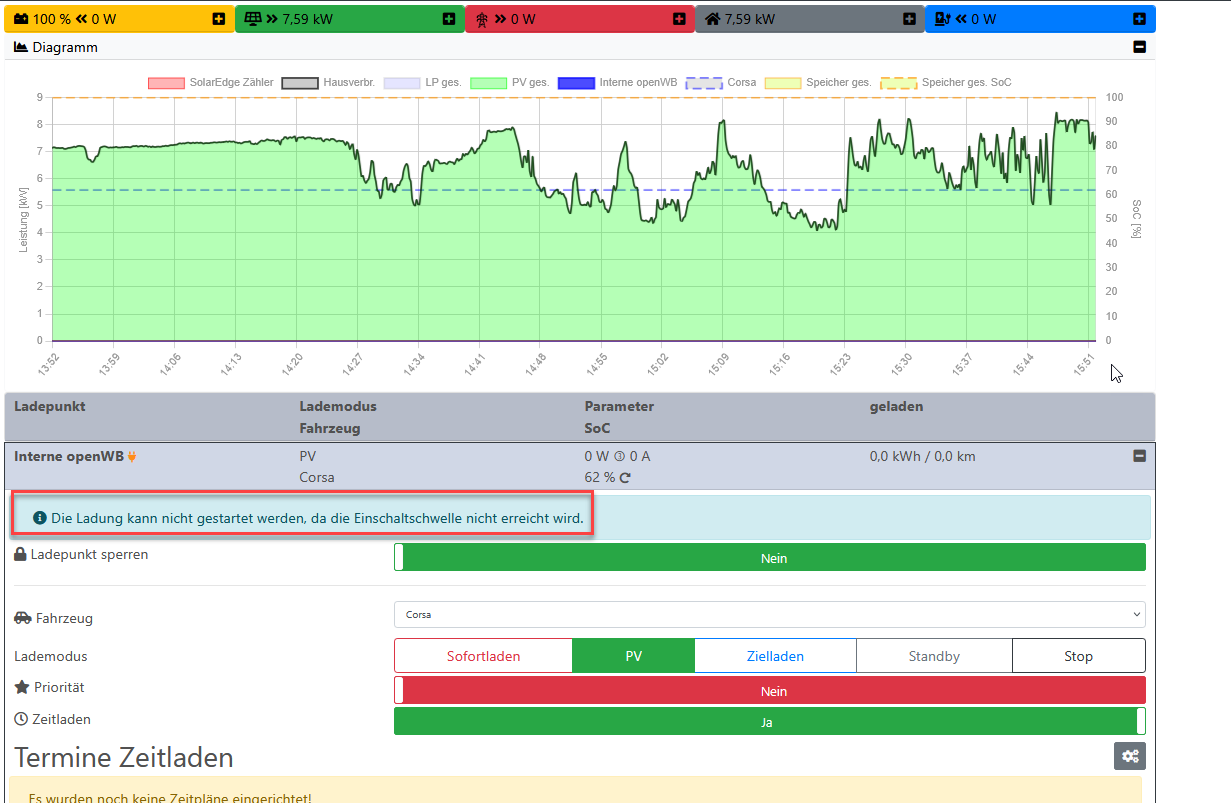Collapse Interne openWB charge point details
This screenshot has height=803, width=1231.
(x=1139, y=456)
